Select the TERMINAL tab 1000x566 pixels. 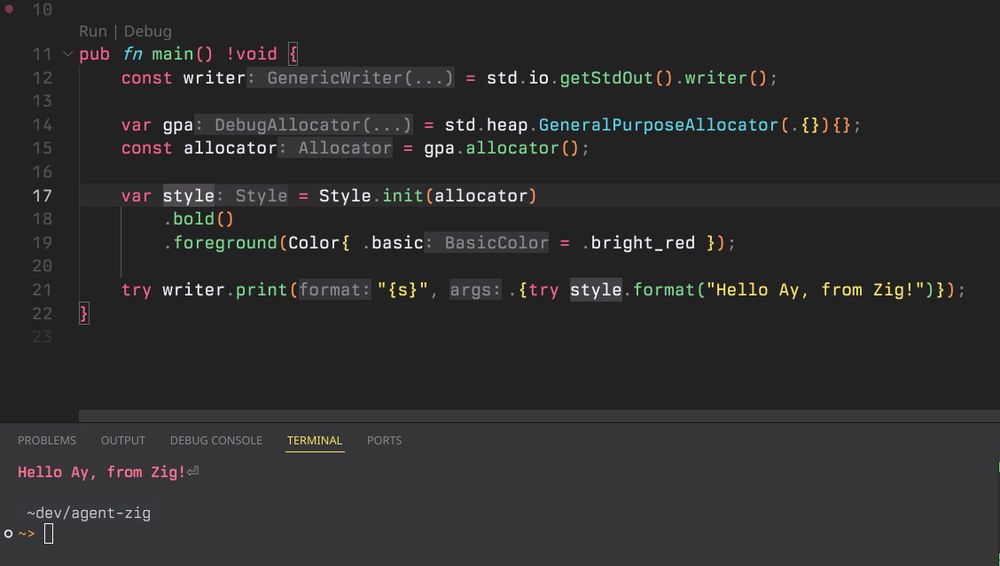point(314,440)
